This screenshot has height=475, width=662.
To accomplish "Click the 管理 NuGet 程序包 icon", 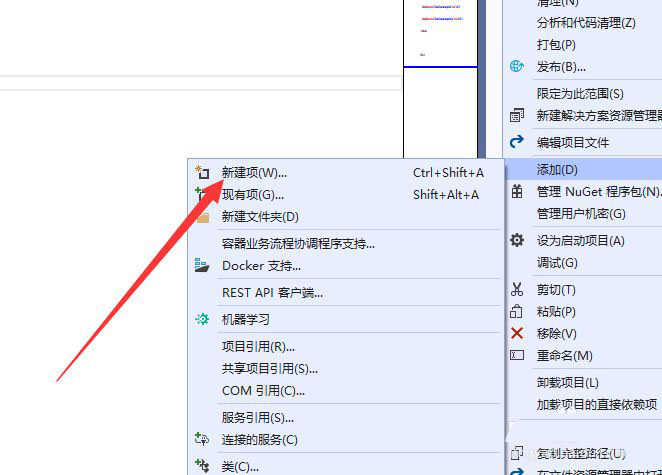I will pos(517,191).
